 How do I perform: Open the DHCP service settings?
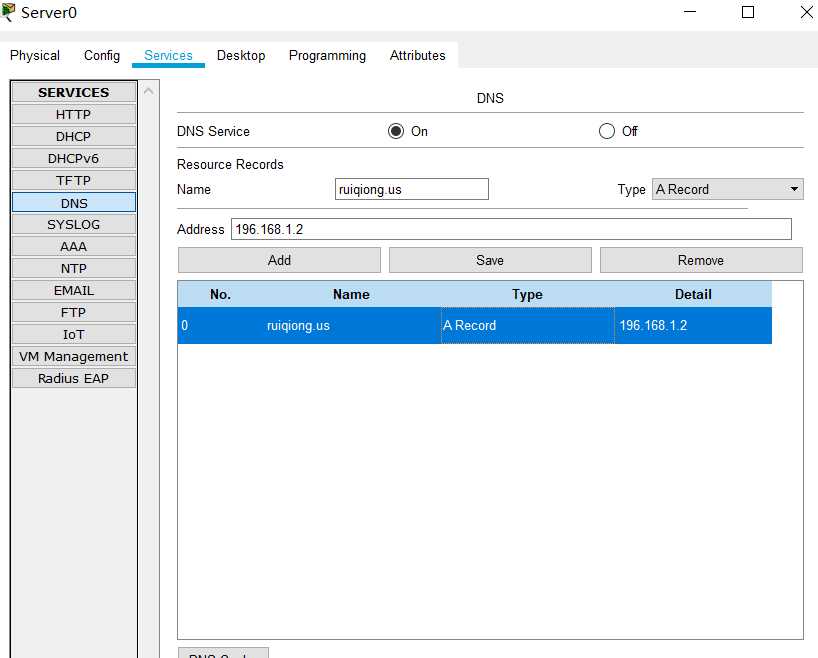(74, 136)
